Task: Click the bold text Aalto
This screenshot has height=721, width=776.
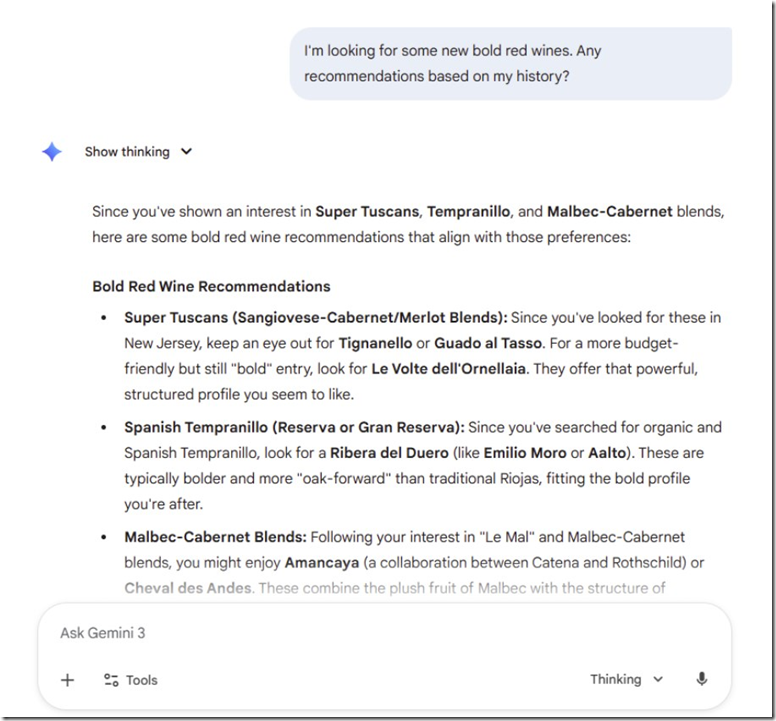Action: (607, 453)
